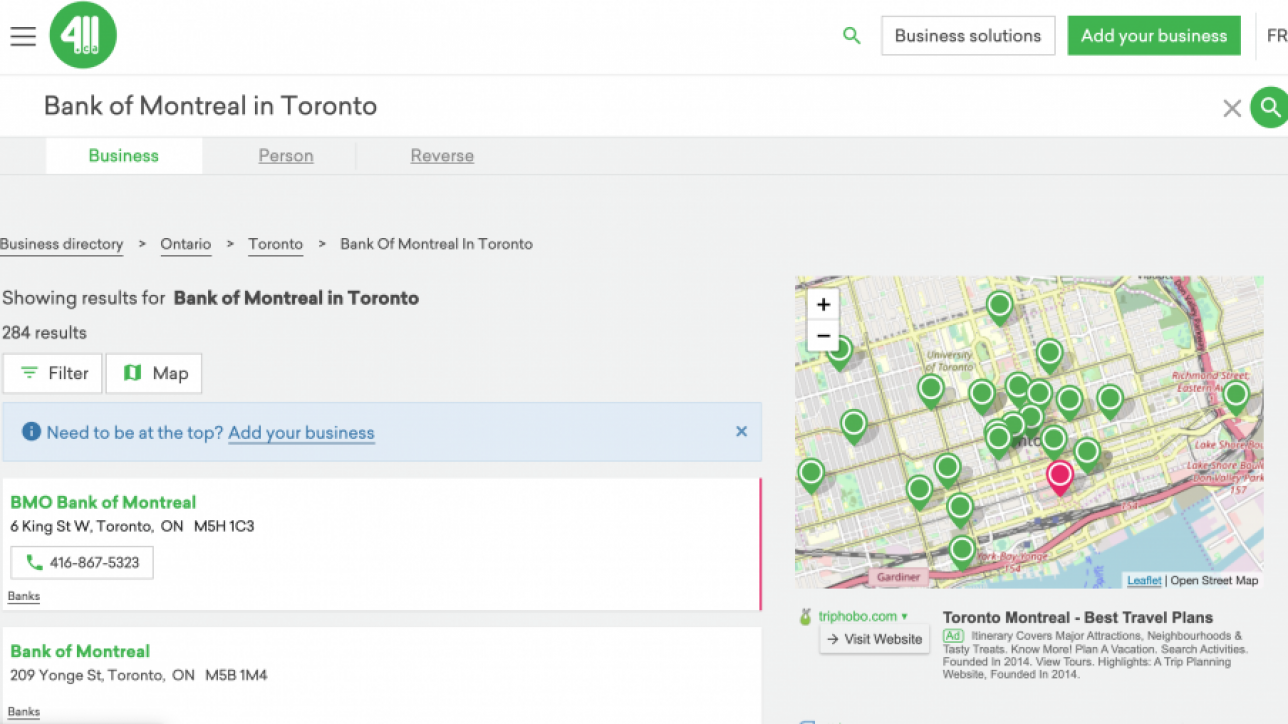Select the Business search tab
This screenshot has height=724, width=1288.
(x=124, y=156)
